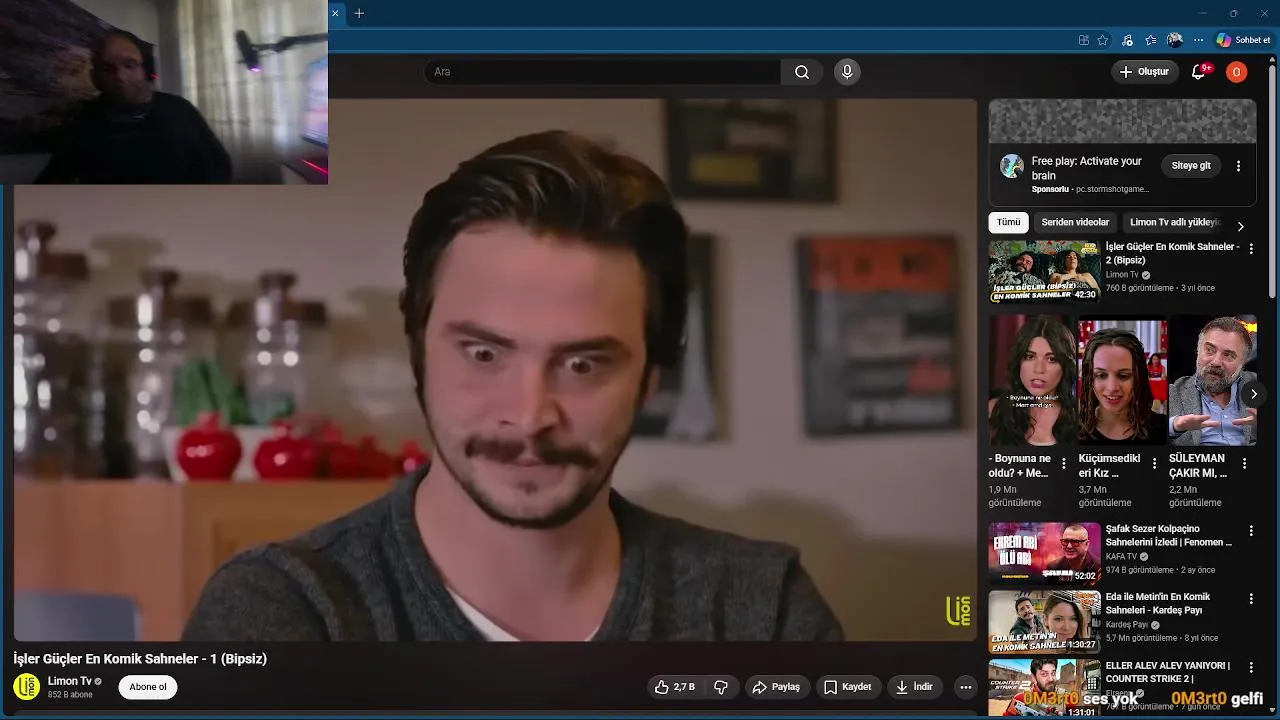Click the YouTube search magnifier button
1280x720 pixels.
click(802, 72)
